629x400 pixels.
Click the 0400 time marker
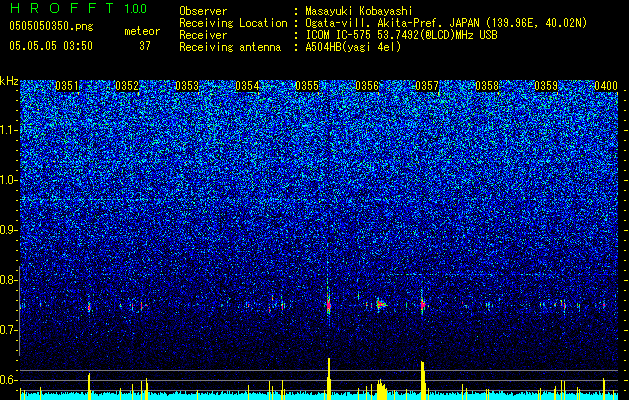[606, 86]
